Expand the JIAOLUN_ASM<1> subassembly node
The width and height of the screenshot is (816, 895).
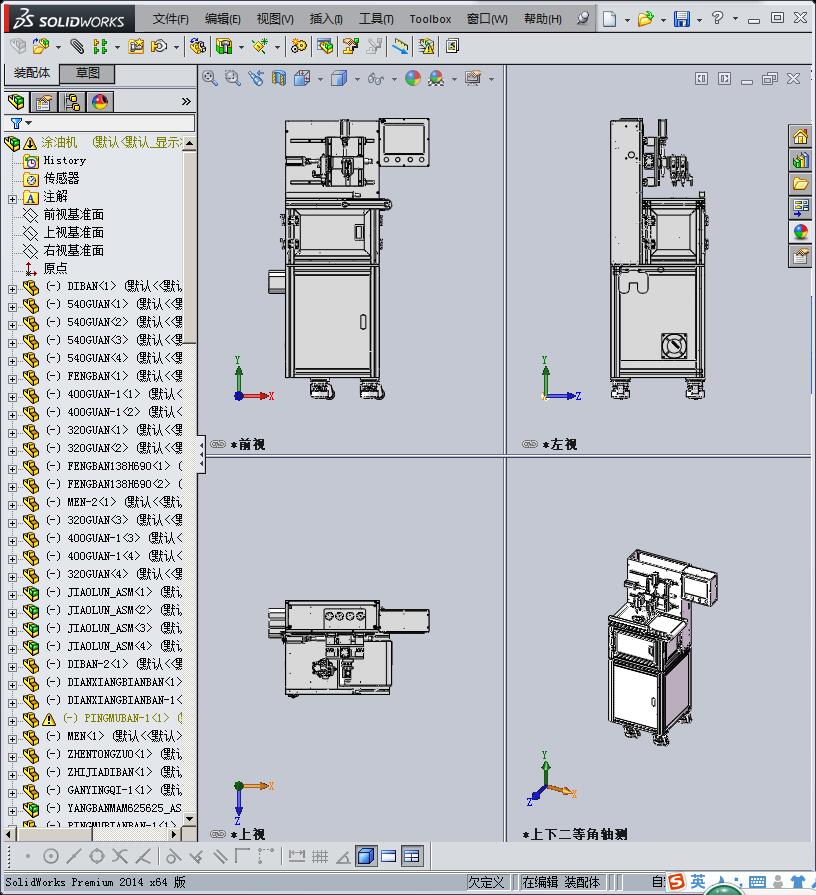(x=13, y=595)
